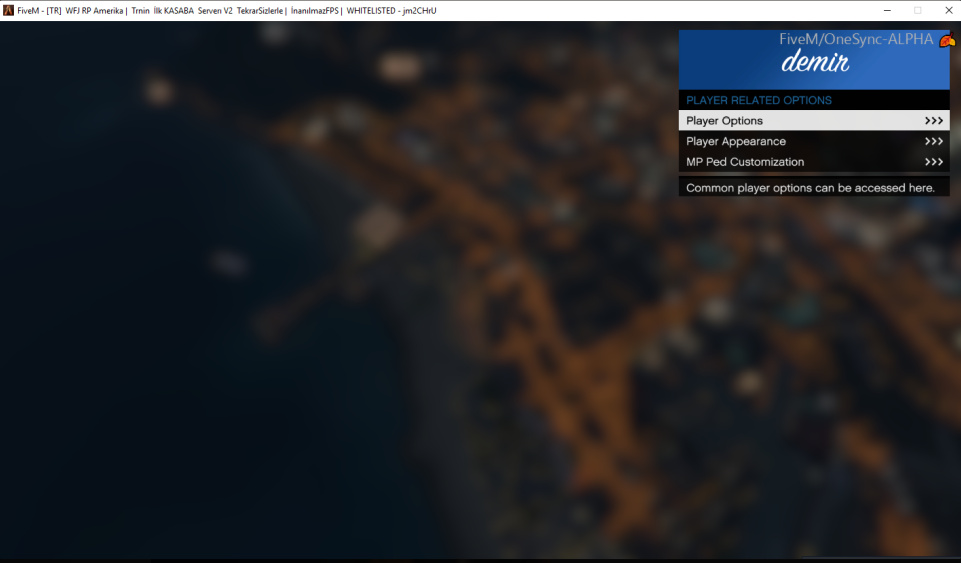Image resolution: width=961 pixels, height=563 pixels.
Task: Maximize the FiveM game window
Action: (917, 10)
